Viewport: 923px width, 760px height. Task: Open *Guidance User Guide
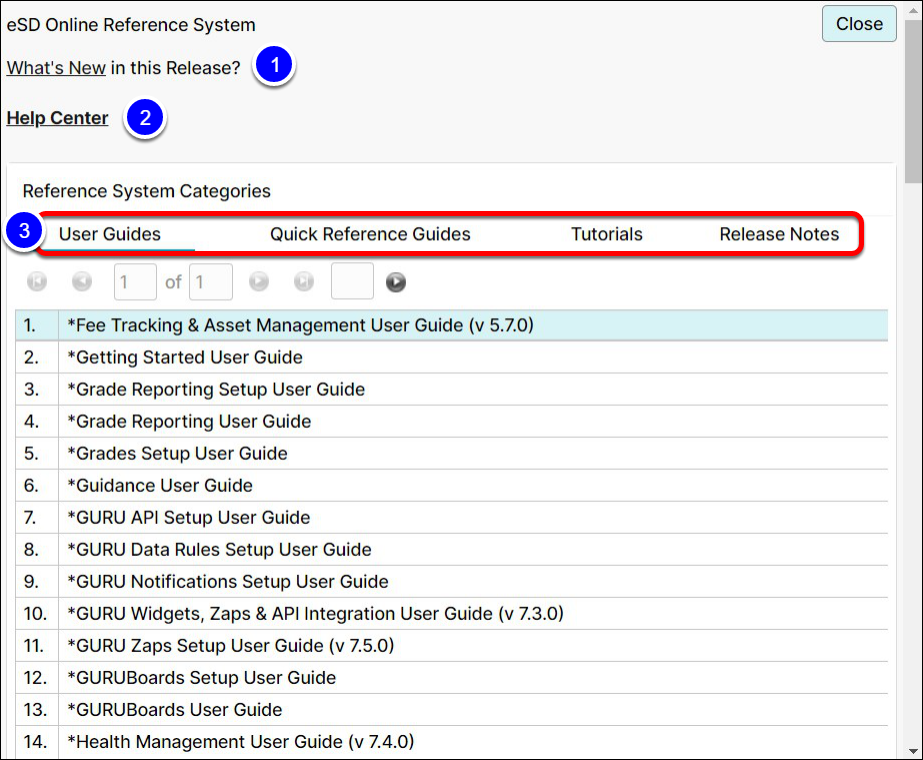click(x=451, y=486)
